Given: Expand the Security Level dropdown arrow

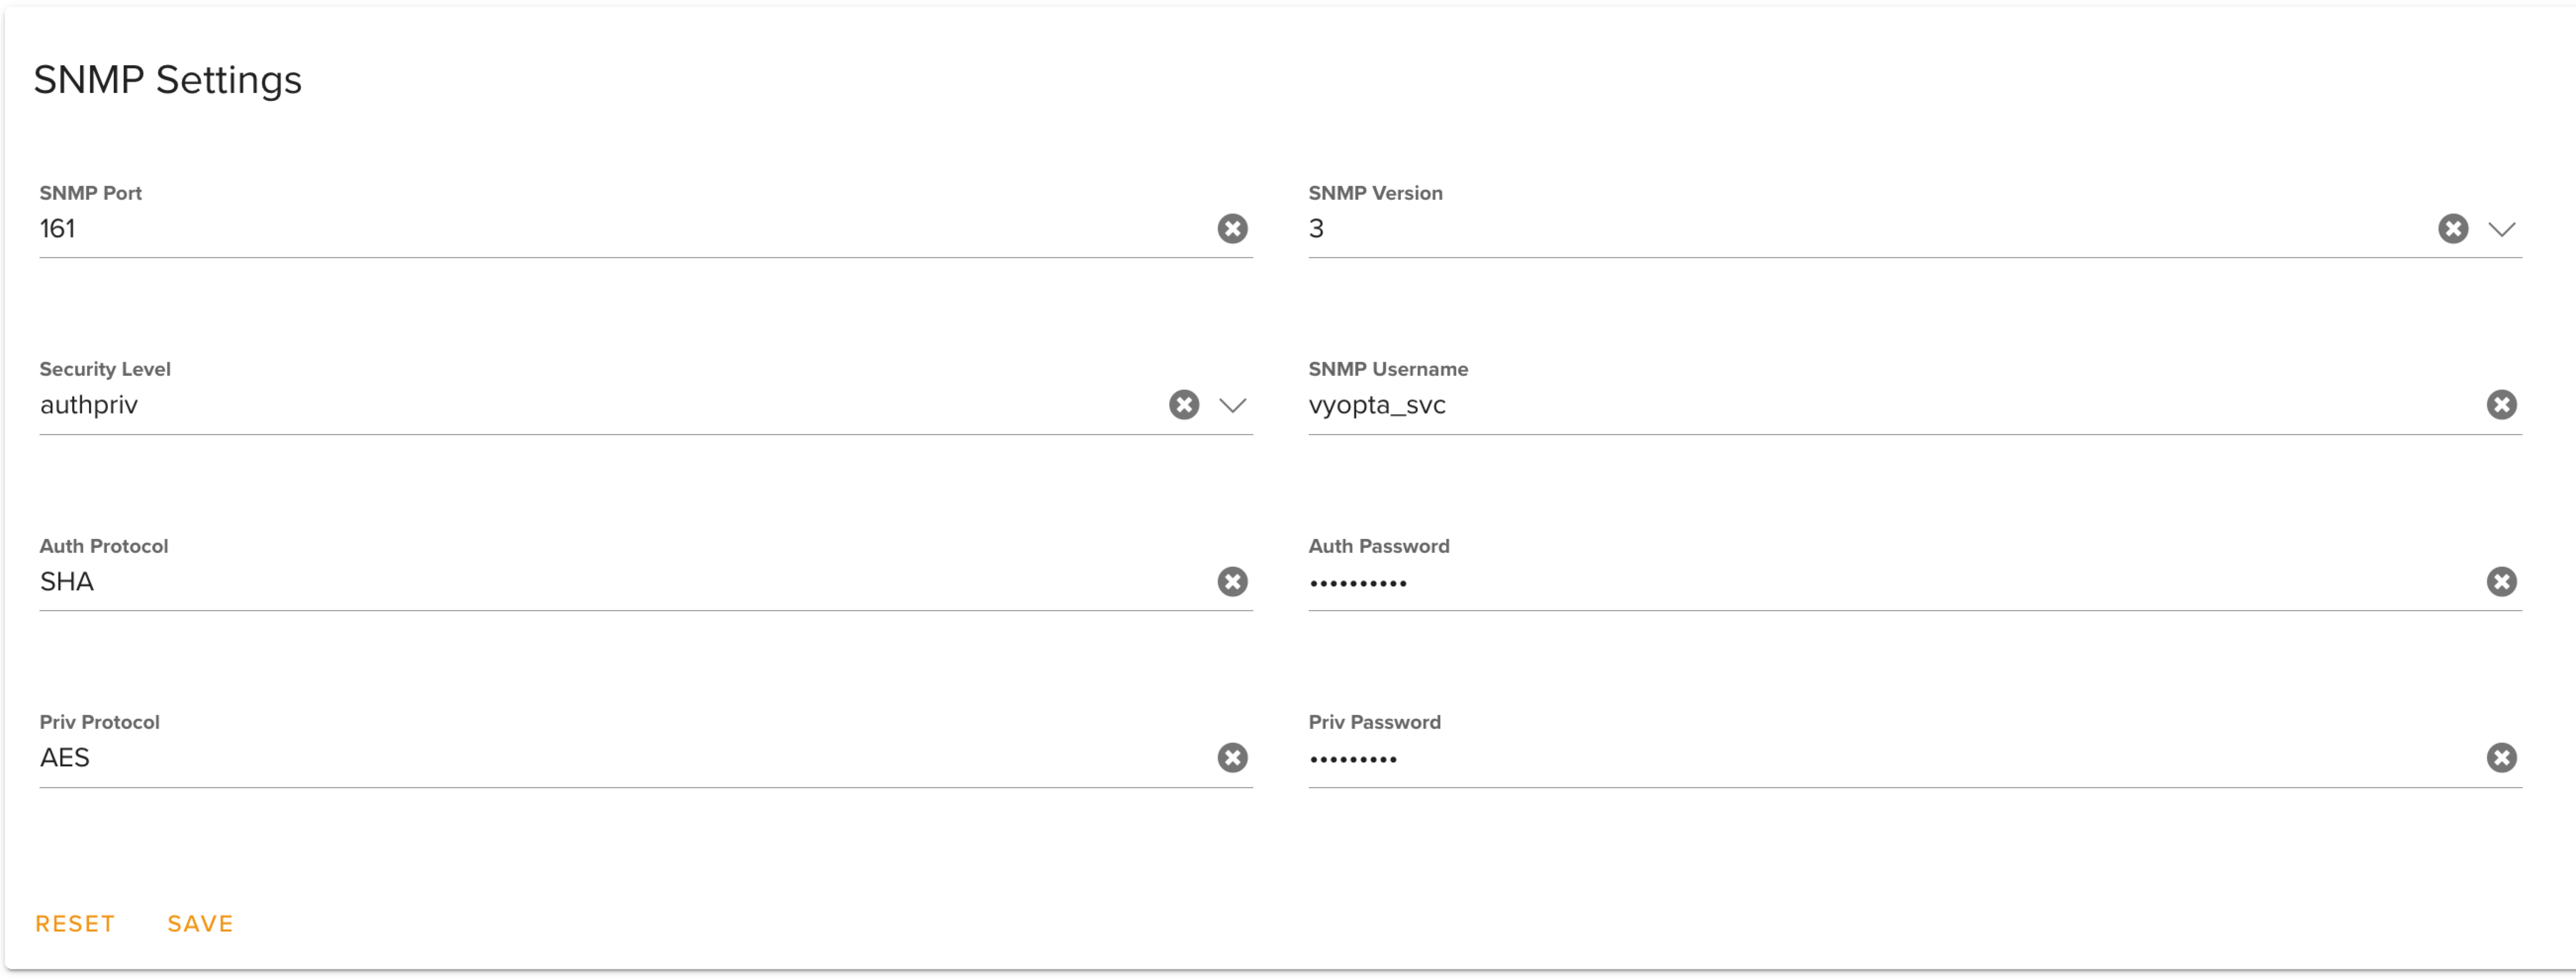Looking at the screenshot, I should 1232,406.
